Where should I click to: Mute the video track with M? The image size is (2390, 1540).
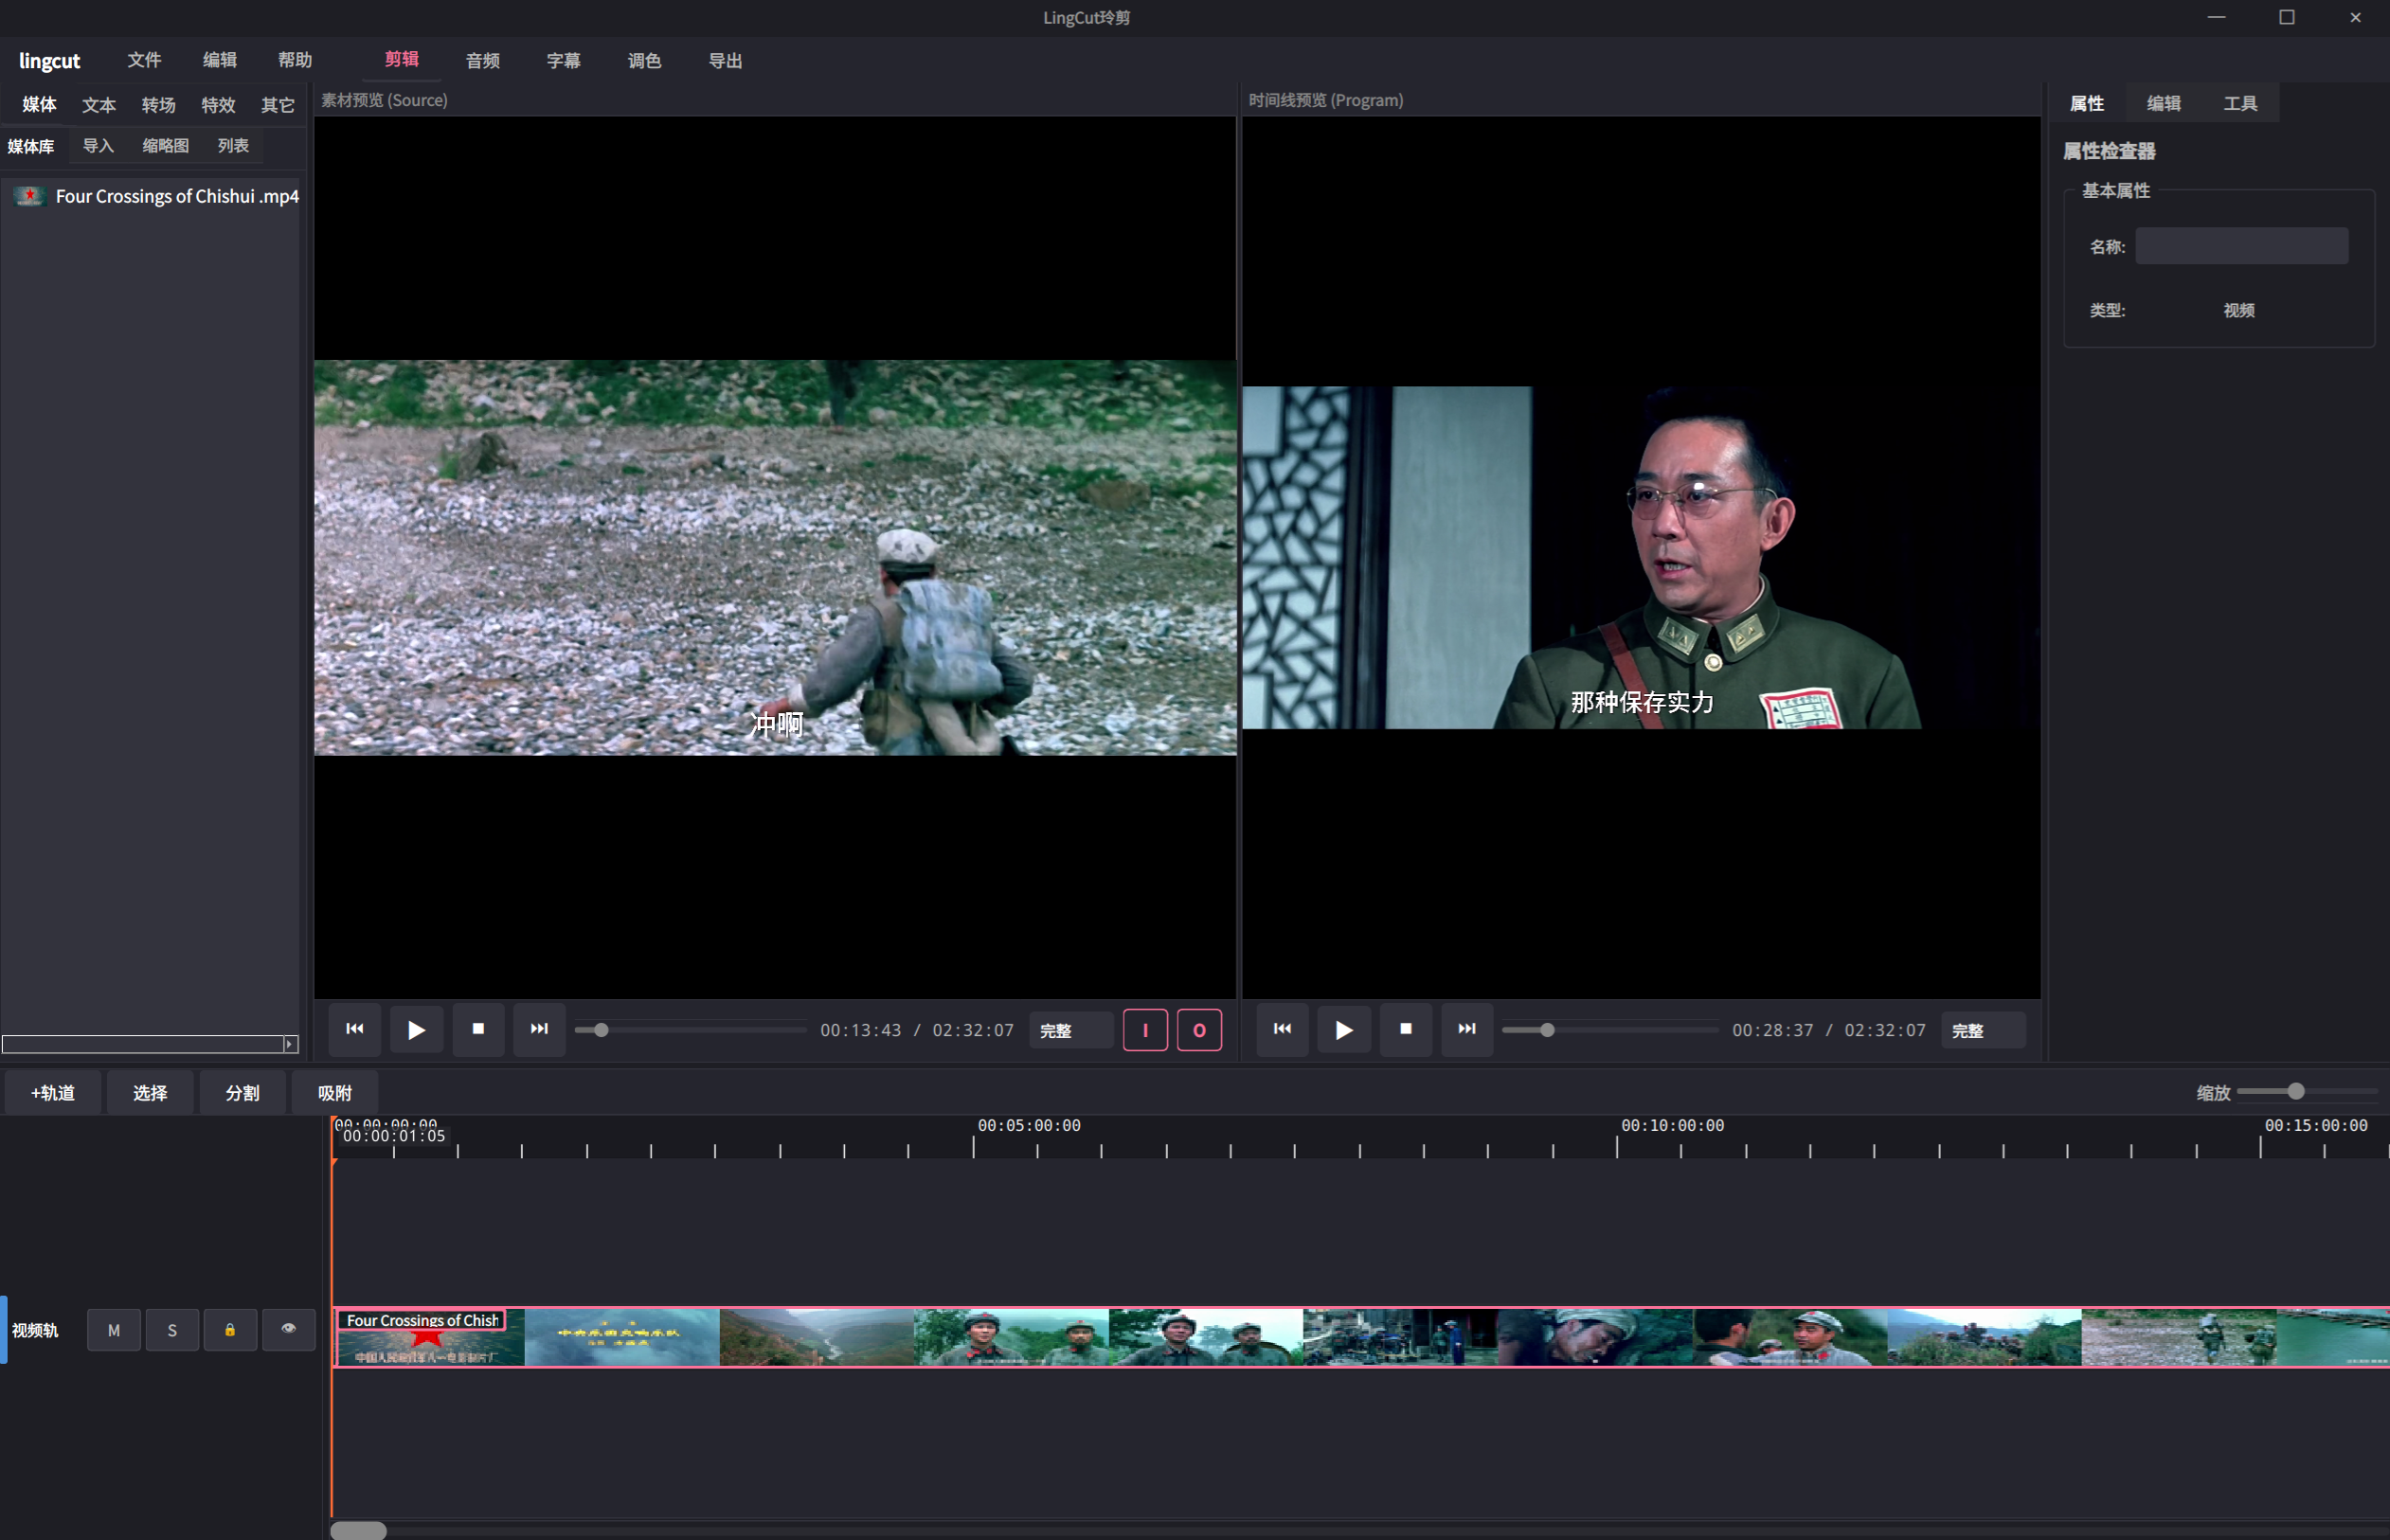pos(114,1330)
